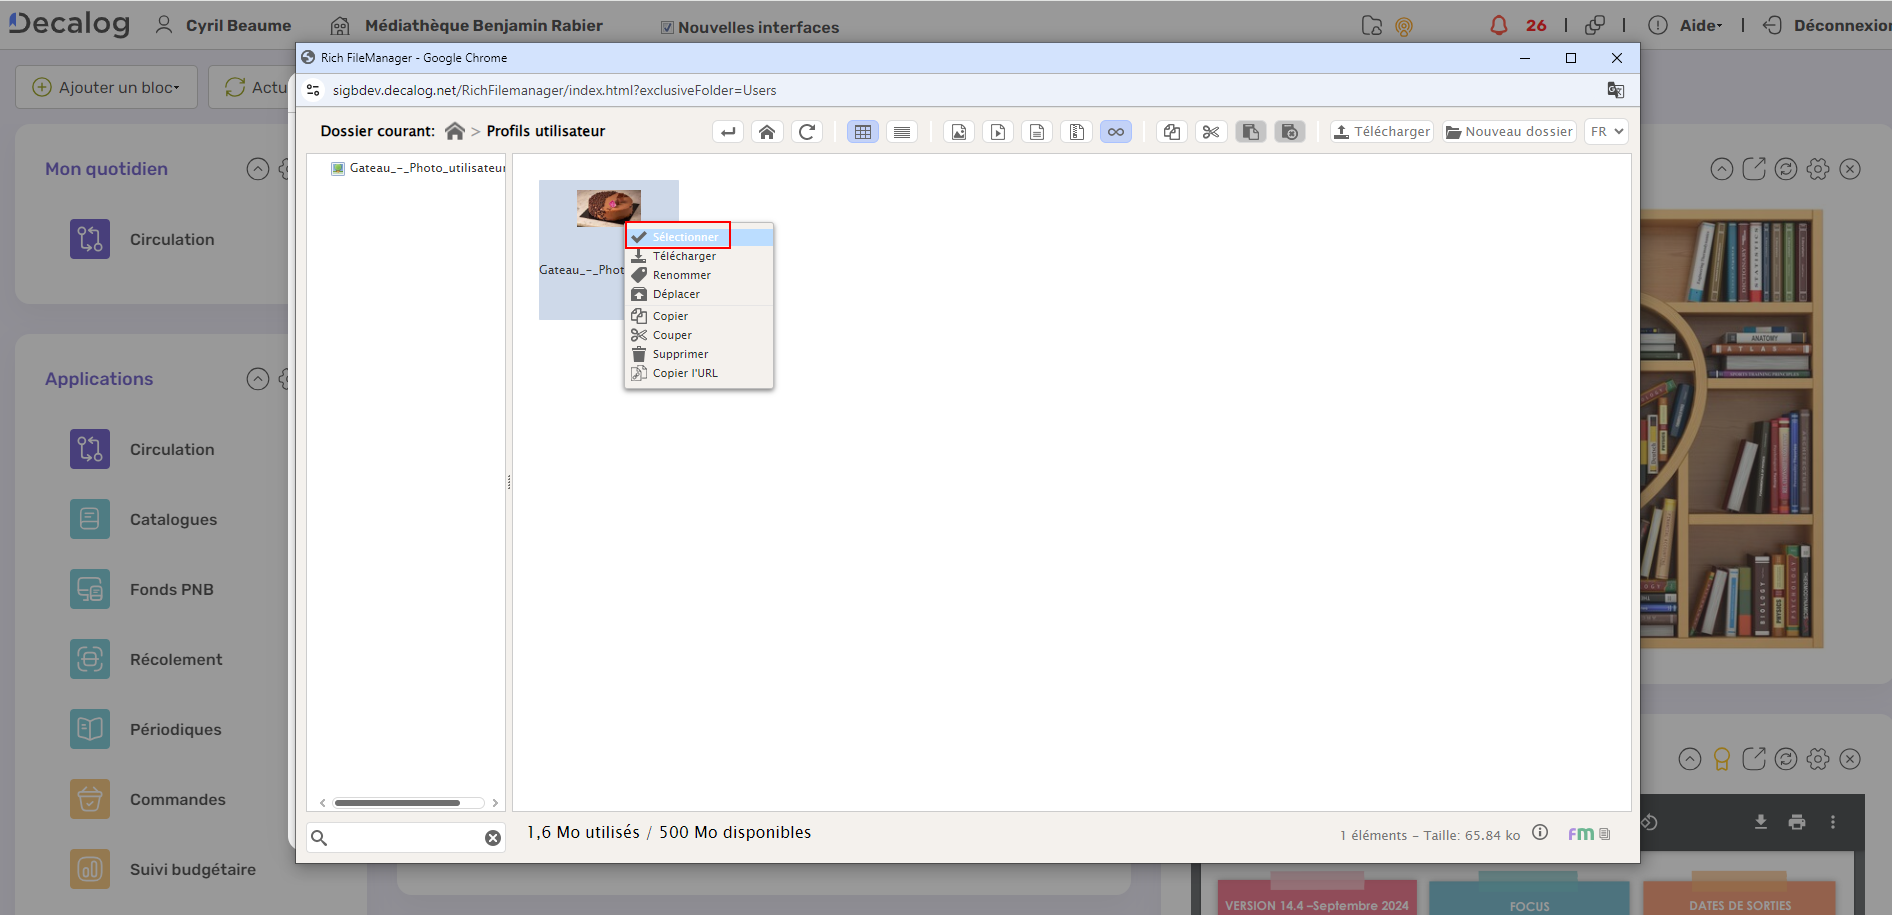Select Supprimer in the context menu
The width and height of the screenshot is (1892, 915).
[680, 354]
